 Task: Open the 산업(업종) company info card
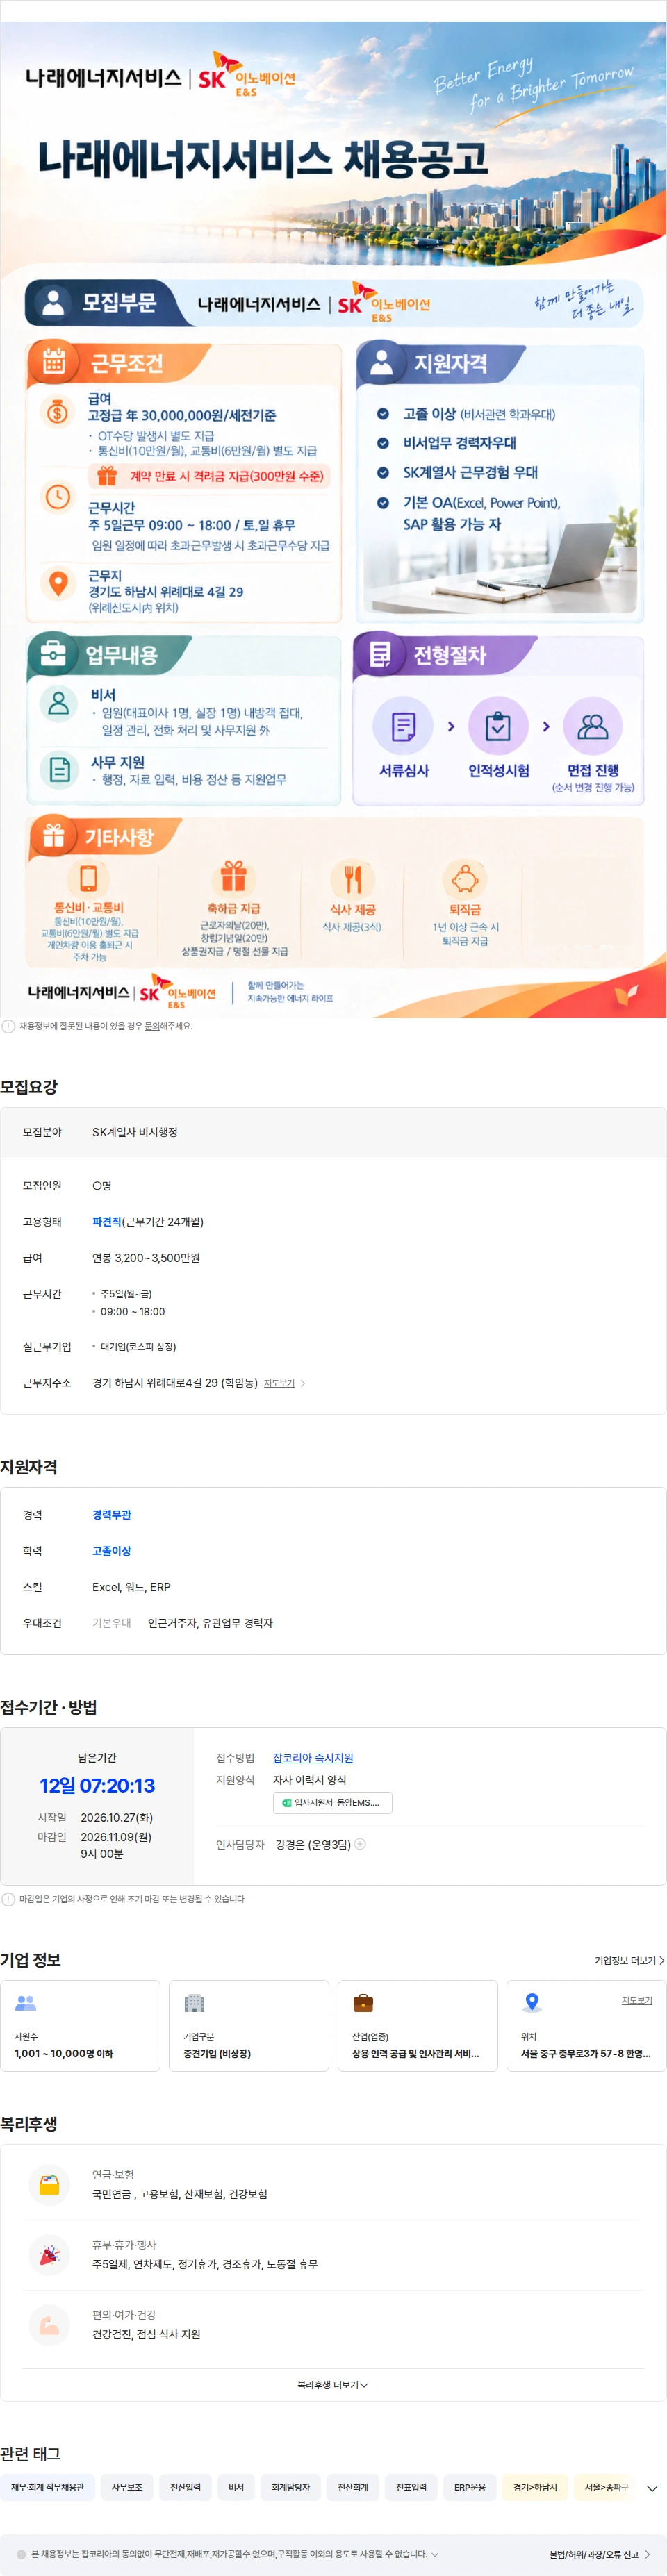pyautogui.click(x=418, y=2025)
